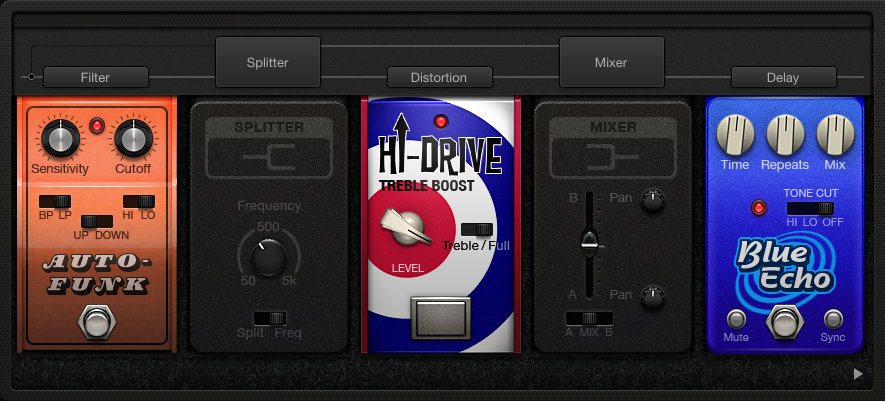
Task: Click the Mix knob on Blue Echo
Action: pos(835,135)
